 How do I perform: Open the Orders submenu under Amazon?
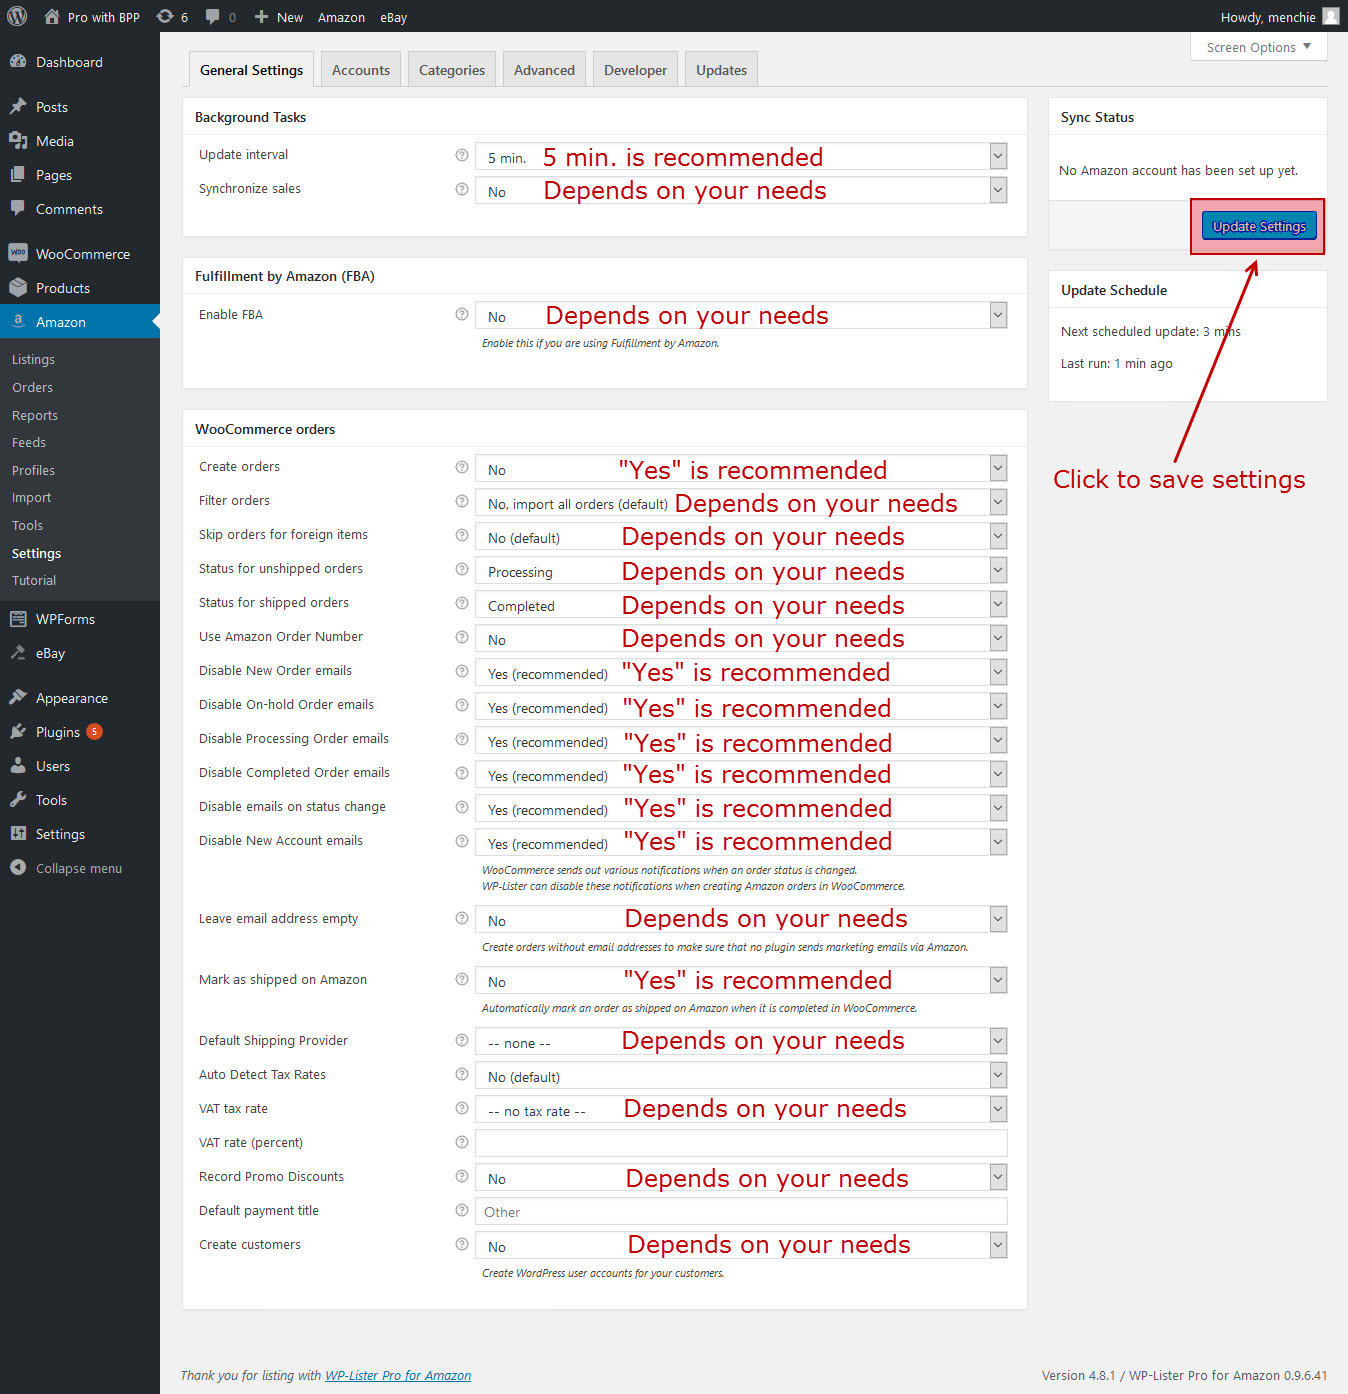tap(32, 387)
